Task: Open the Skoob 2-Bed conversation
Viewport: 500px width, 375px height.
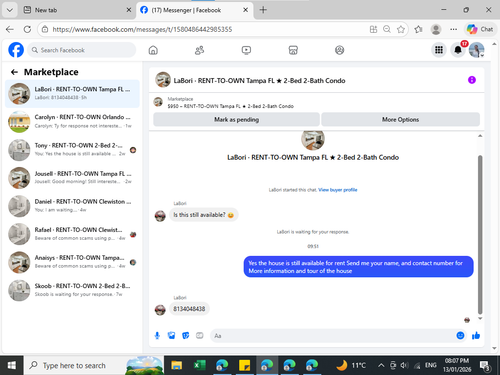Action: point(72,290)
